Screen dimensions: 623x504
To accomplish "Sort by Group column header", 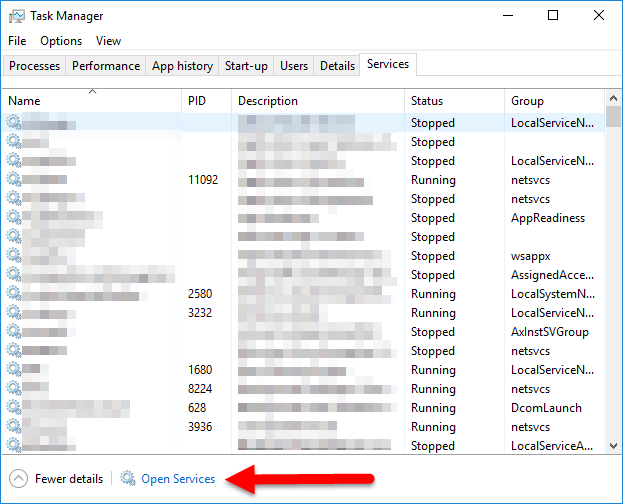I will pos(555,101).
